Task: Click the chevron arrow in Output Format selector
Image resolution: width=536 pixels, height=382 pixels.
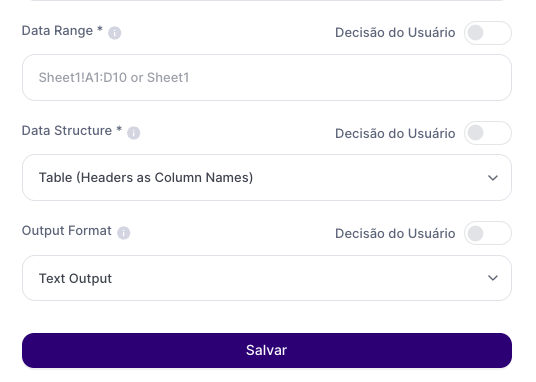Action: pos(493,278)
